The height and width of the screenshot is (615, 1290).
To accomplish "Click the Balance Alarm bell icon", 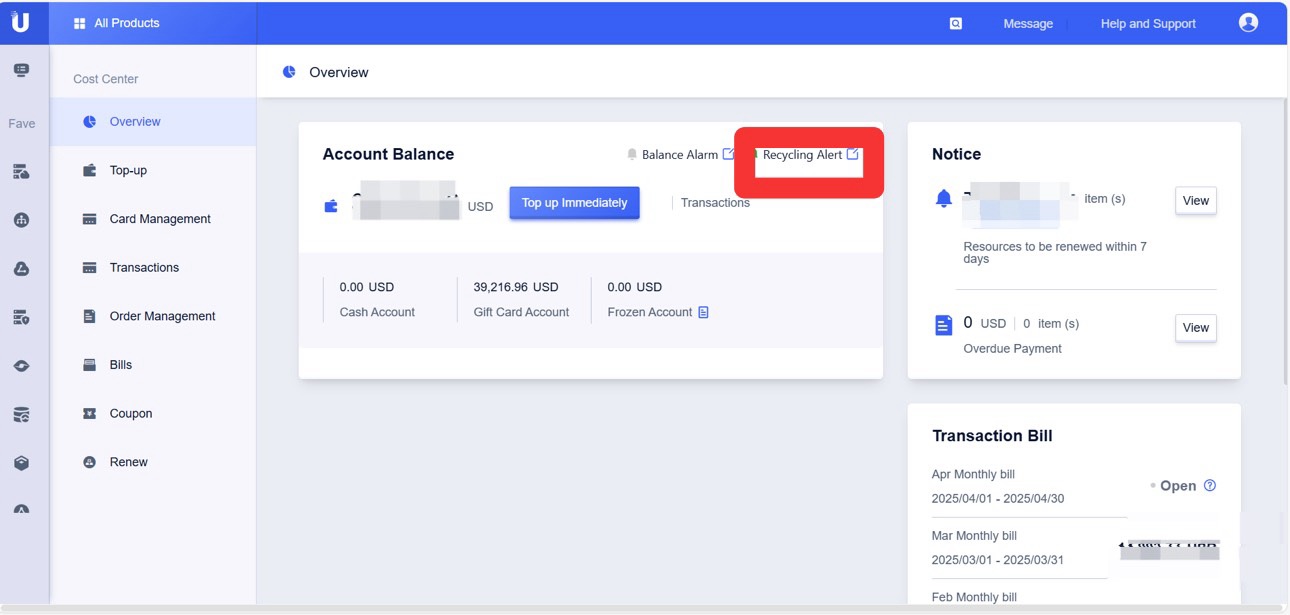I will click(632, 155).
